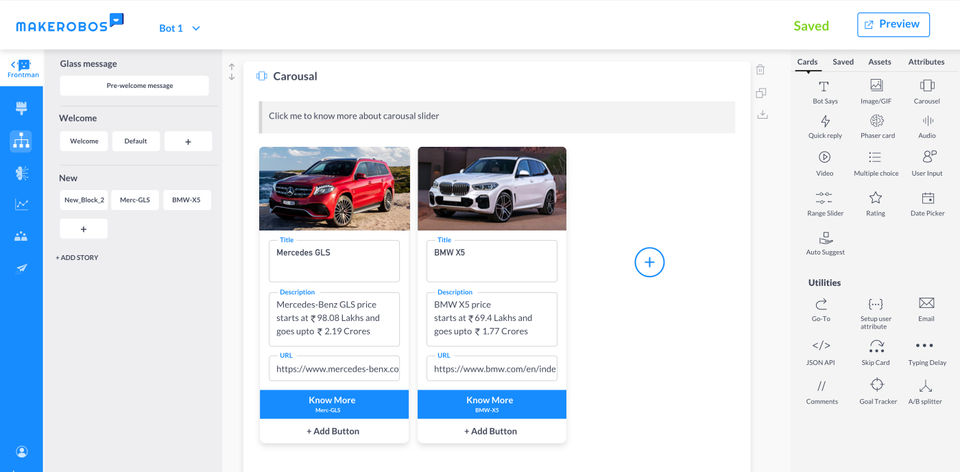The height and width of the screenshot is (472, 960).
Task: Add button to the Mercedes card
Action: tap(333, 431)
